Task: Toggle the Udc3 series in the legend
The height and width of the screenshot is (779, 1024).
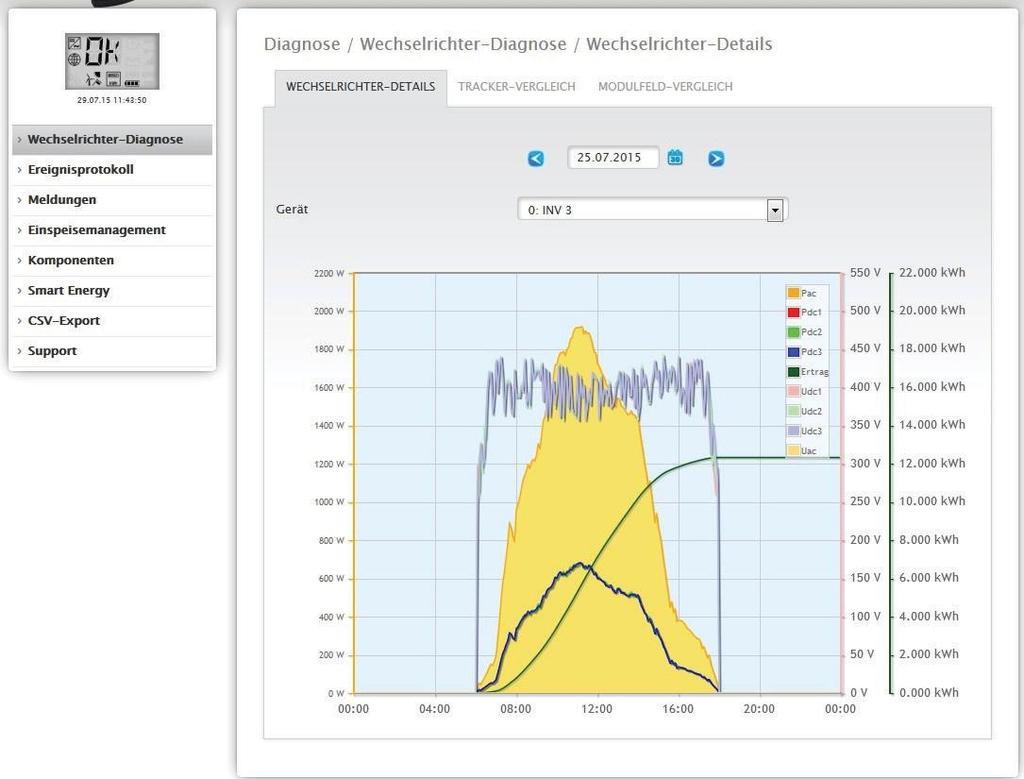Action: pos(805,431)
